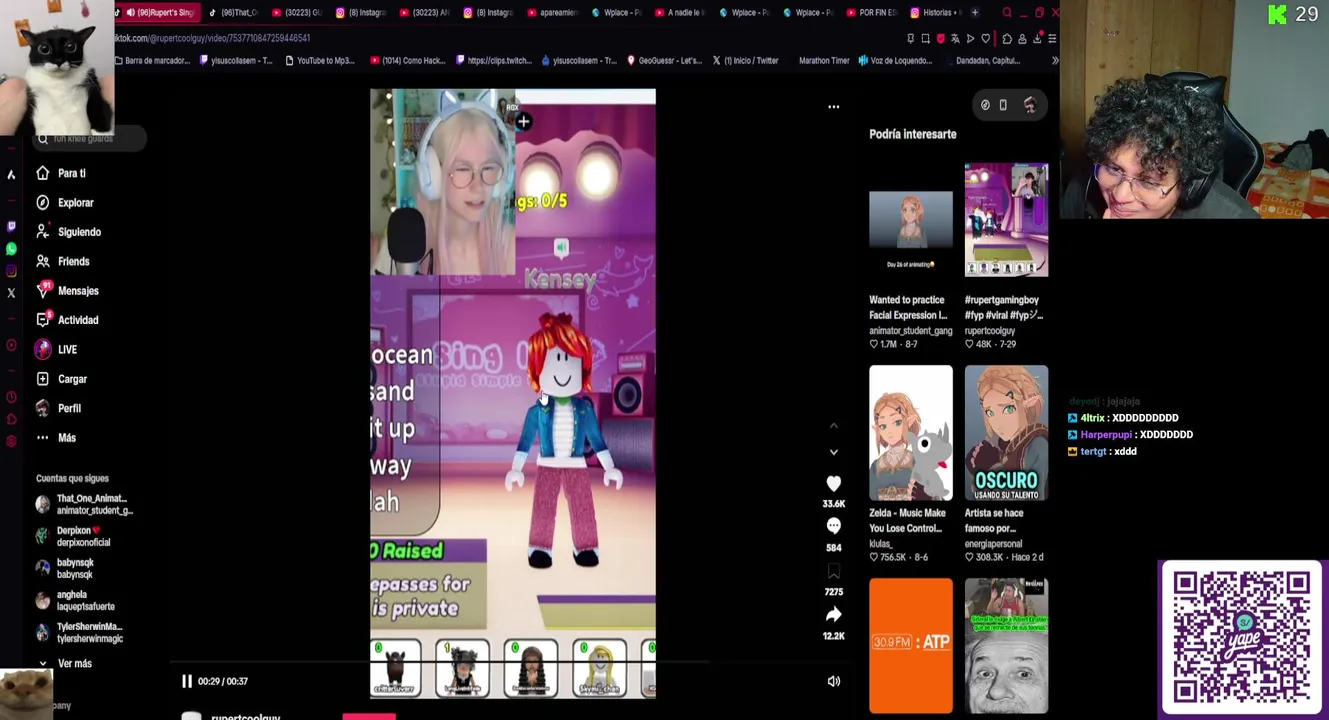The height and width of the screenshot is (720, 1329).
Task: Open YouTube to Mp3 bookmark
Action: [x=320, y=61]
